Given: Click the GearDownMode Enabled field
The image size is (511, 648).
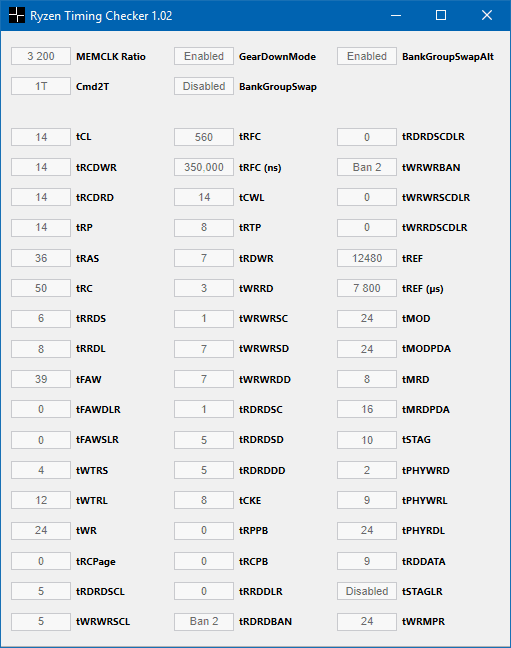Looking at the screenshot, I should click(x=204, y=56).
